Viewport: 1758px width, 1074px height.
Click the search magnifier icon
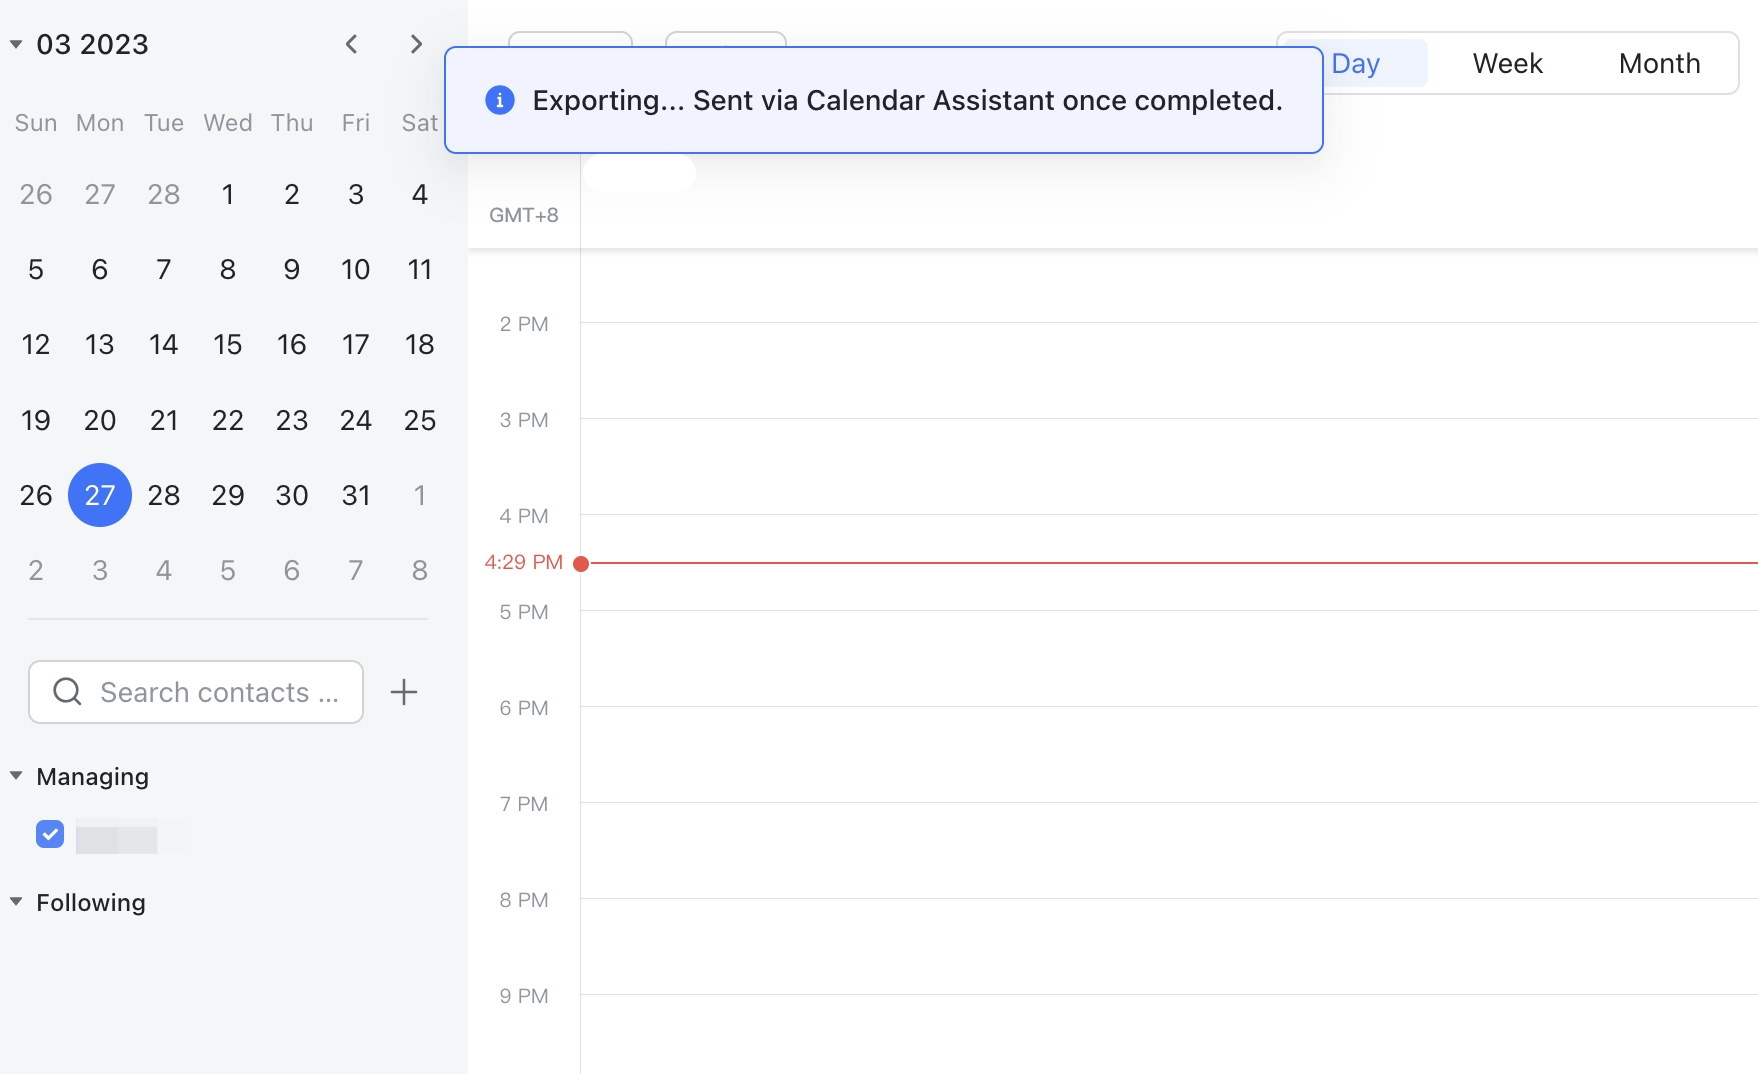(67, 691)
